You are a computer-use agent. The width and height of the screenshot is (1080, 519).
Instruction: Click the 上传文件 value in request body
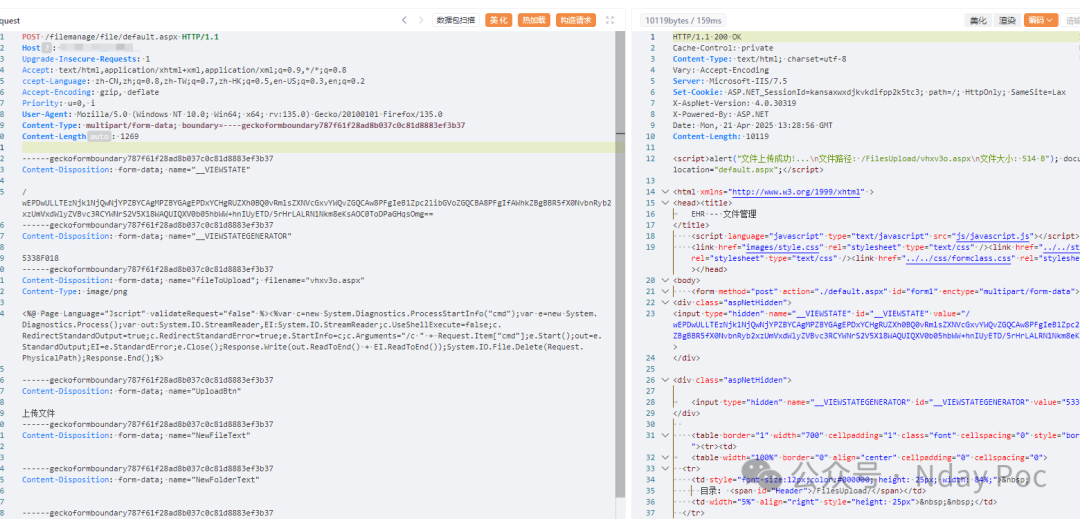39,413
